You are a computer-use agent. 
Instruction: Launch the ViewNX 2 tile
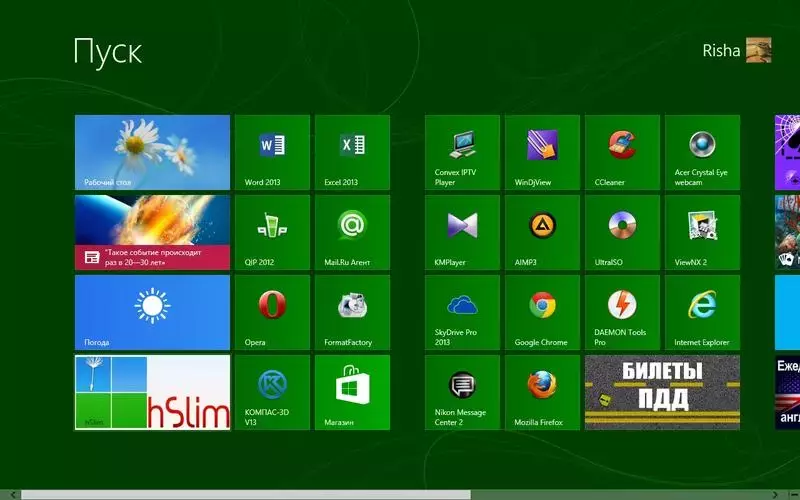(703, 233)
